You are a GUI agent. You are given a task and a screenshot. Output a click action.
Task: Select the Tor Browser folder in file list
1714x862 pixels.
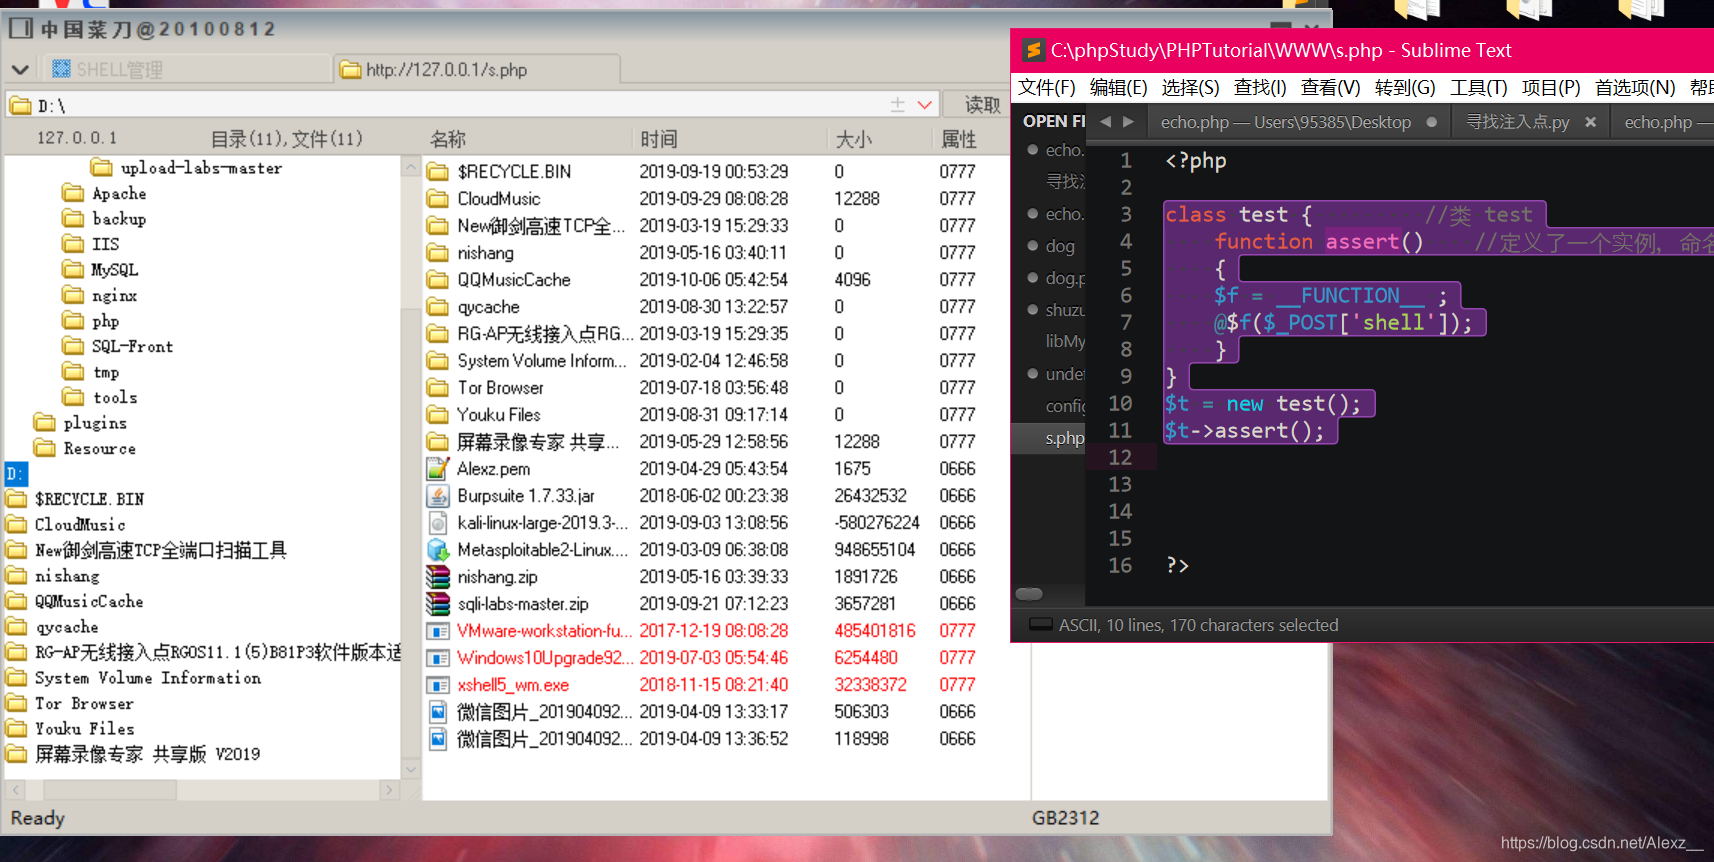pyautogui.click(x=500, y=388)
